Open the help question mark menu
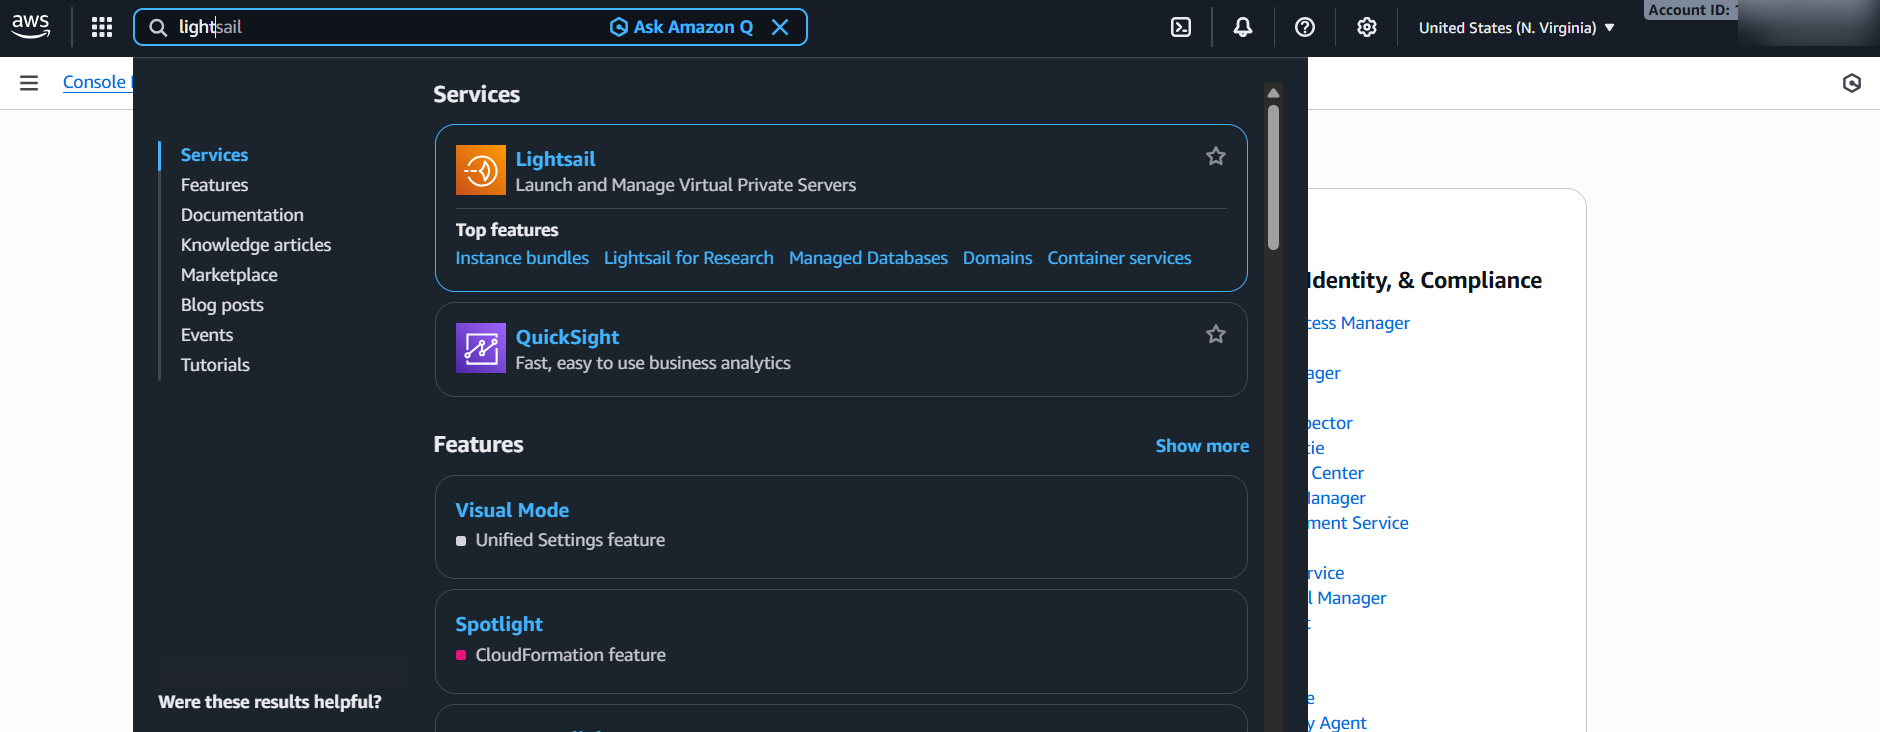This screenshot has height=732, width=1880. tap(1305, 27)
